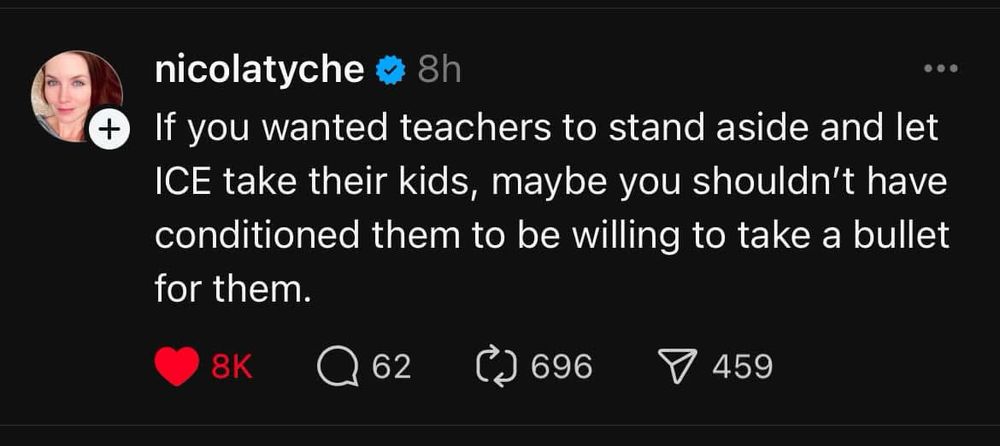View the 8K likes count

coord(231,367)
